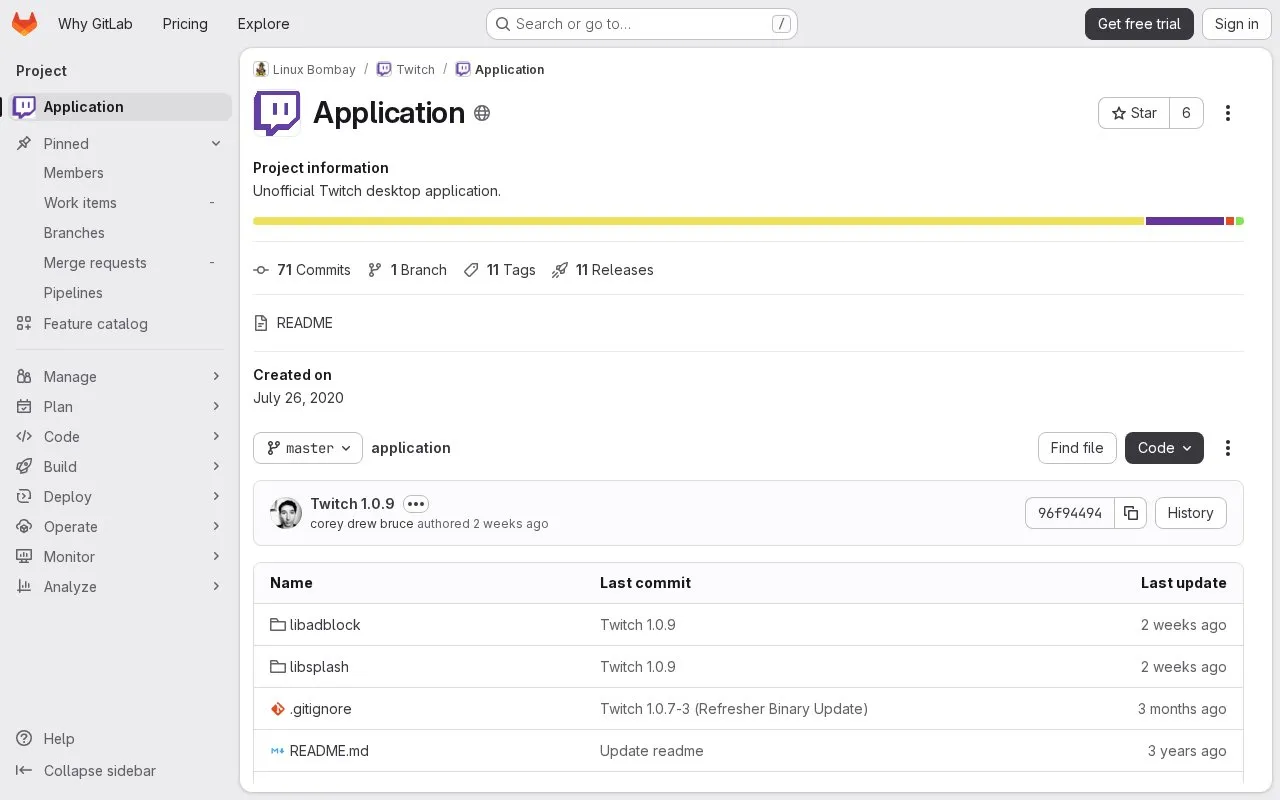
Task: Focus the Search or go to field
Action: coord(641,24)
